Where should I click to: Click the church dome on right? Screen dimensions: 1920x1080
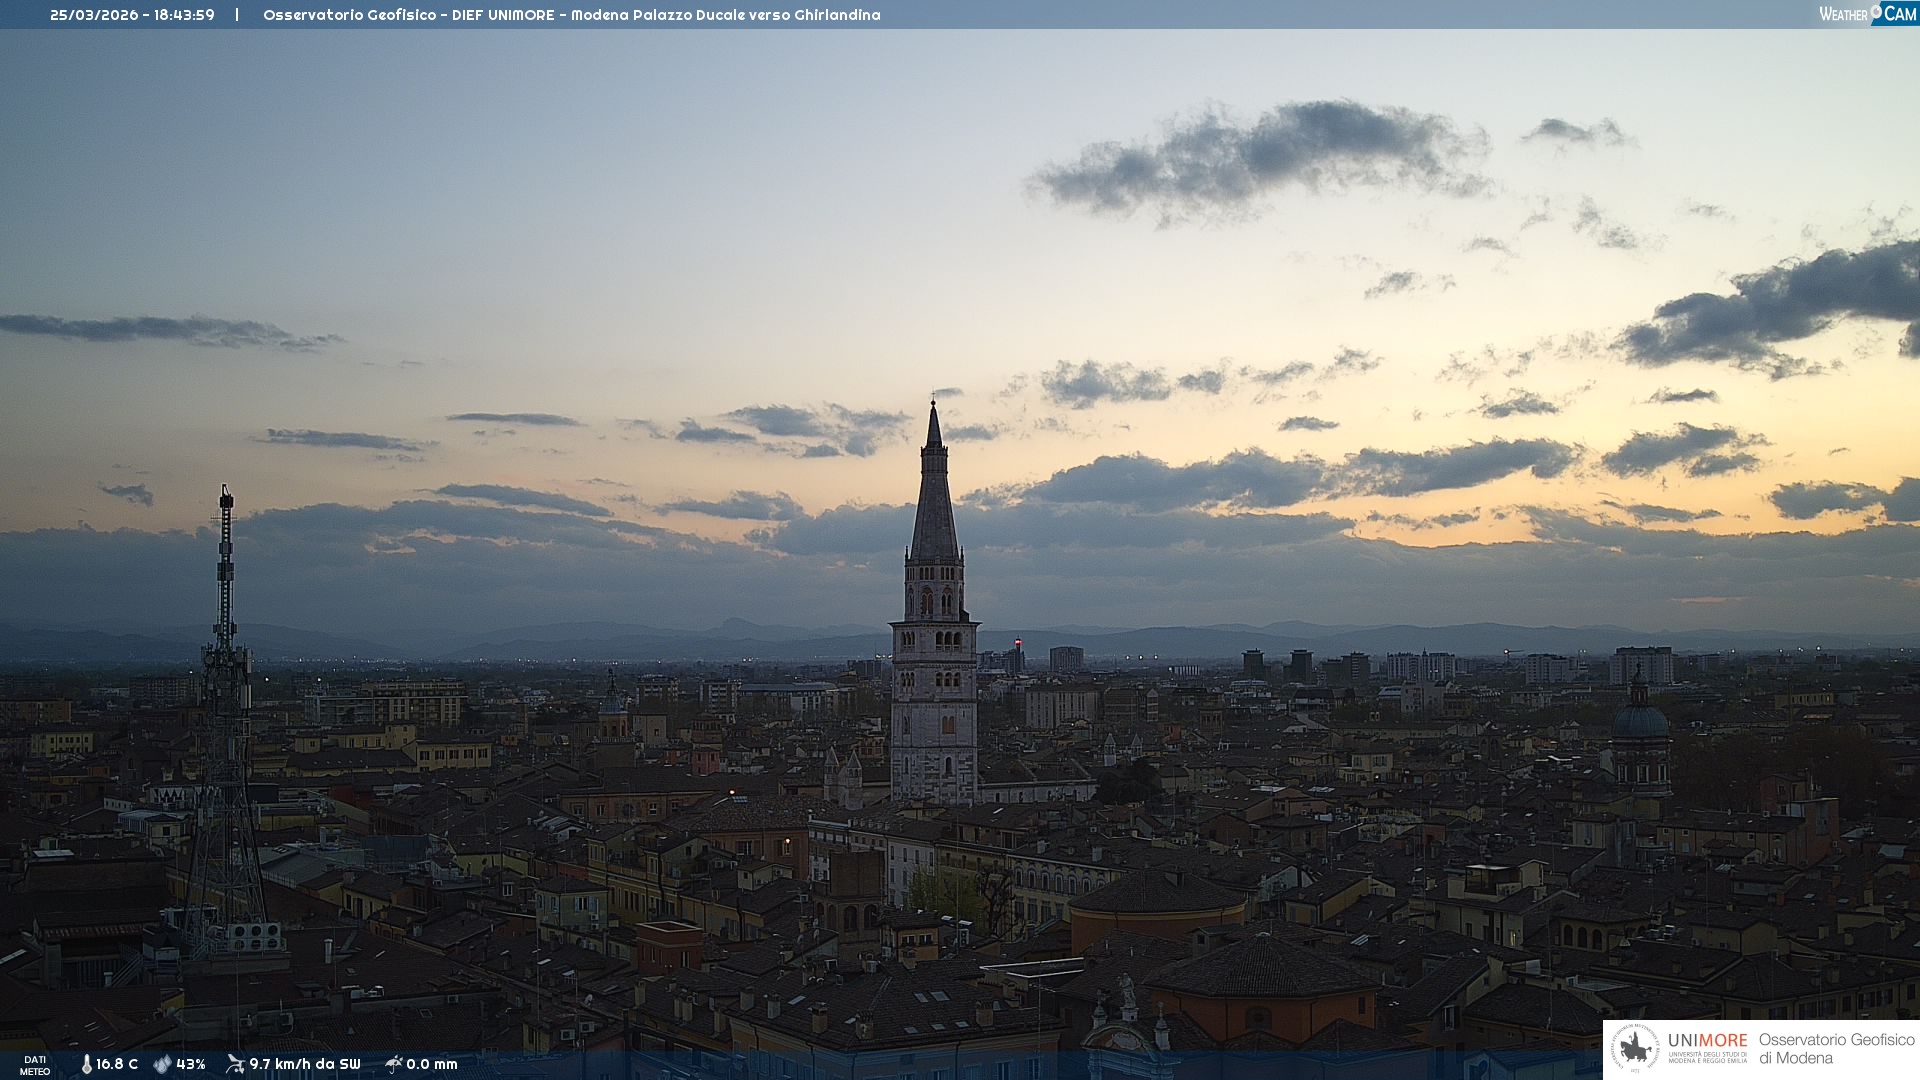pyautogui.click(x=1640, y=720)
